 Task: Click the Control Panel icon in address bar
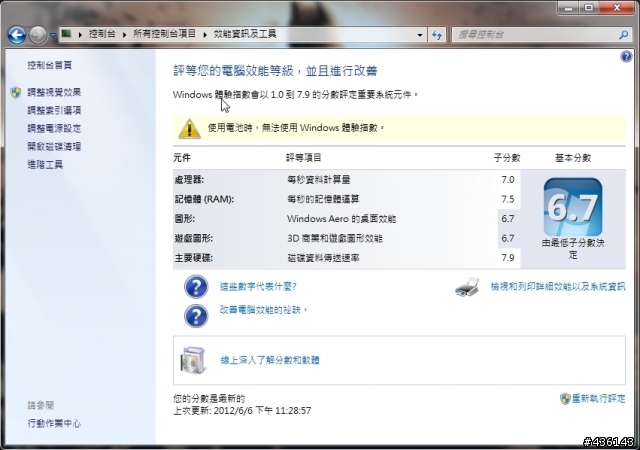click(67, 34)
